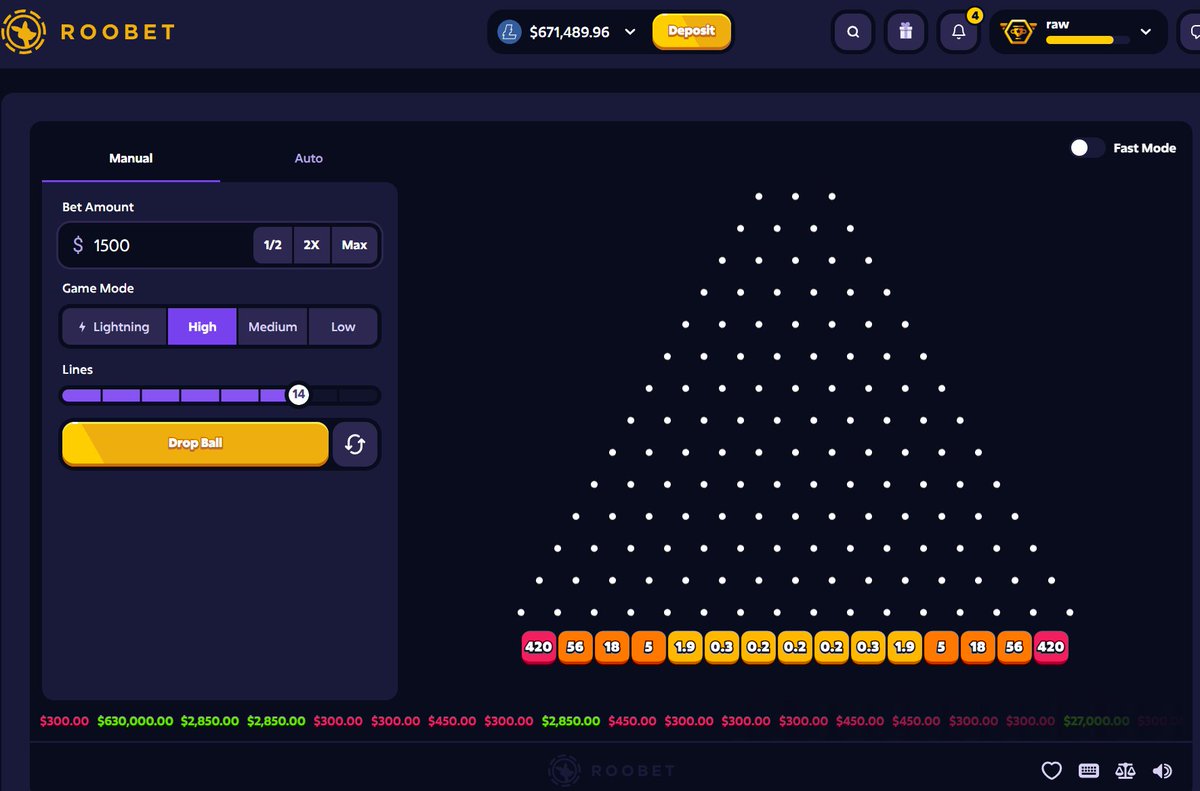Click the Lines slider handle at 14
The height and width of the screenshot is (791, 1200).
(x=297, y=395)
